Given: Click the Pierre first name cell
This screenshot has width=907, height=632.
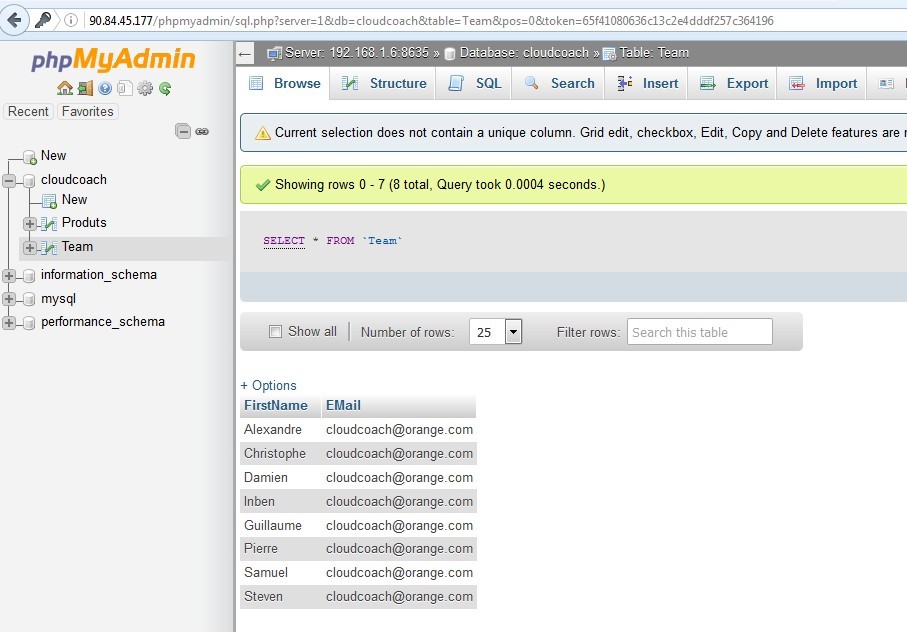Looking at the screenshot, I should (x=281, y=549).
